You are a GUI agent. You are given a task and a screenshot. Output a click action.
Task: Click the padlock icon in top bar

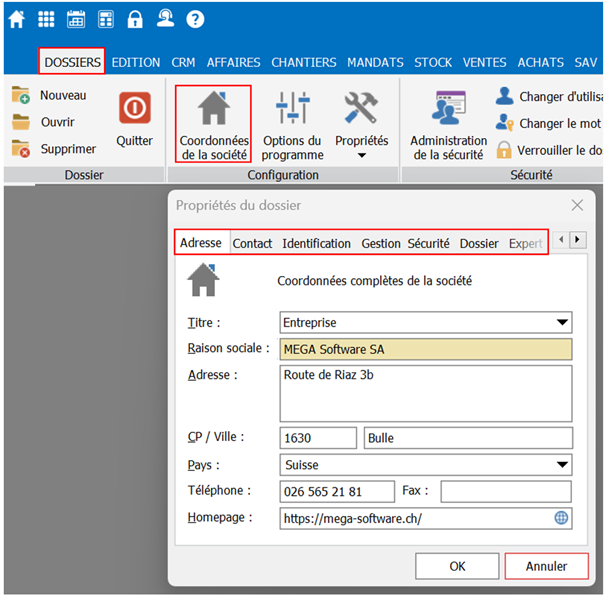click(135, 19)
